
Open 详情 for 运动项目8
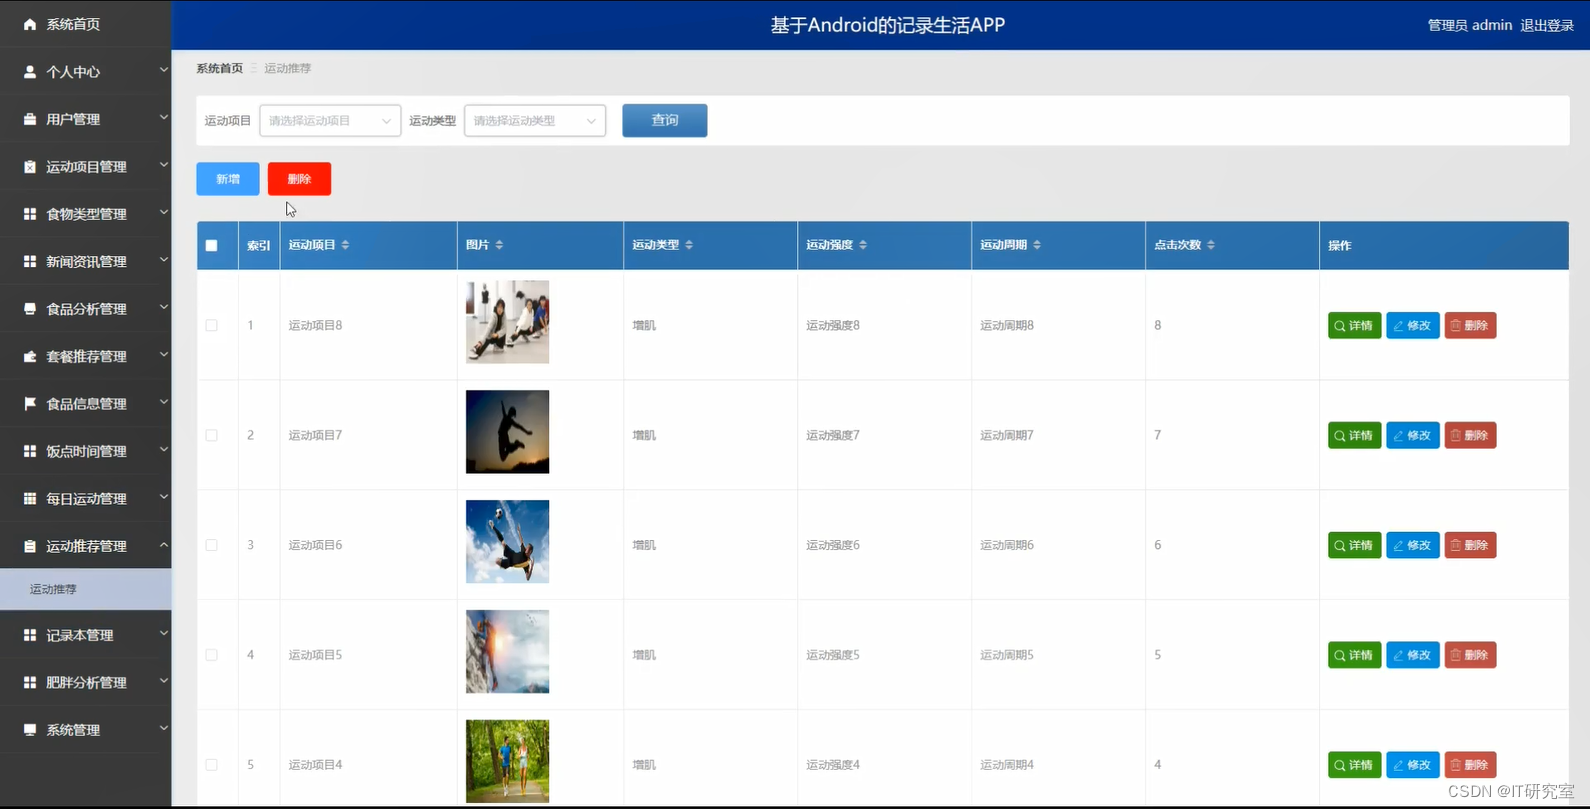click(1354, 325)
